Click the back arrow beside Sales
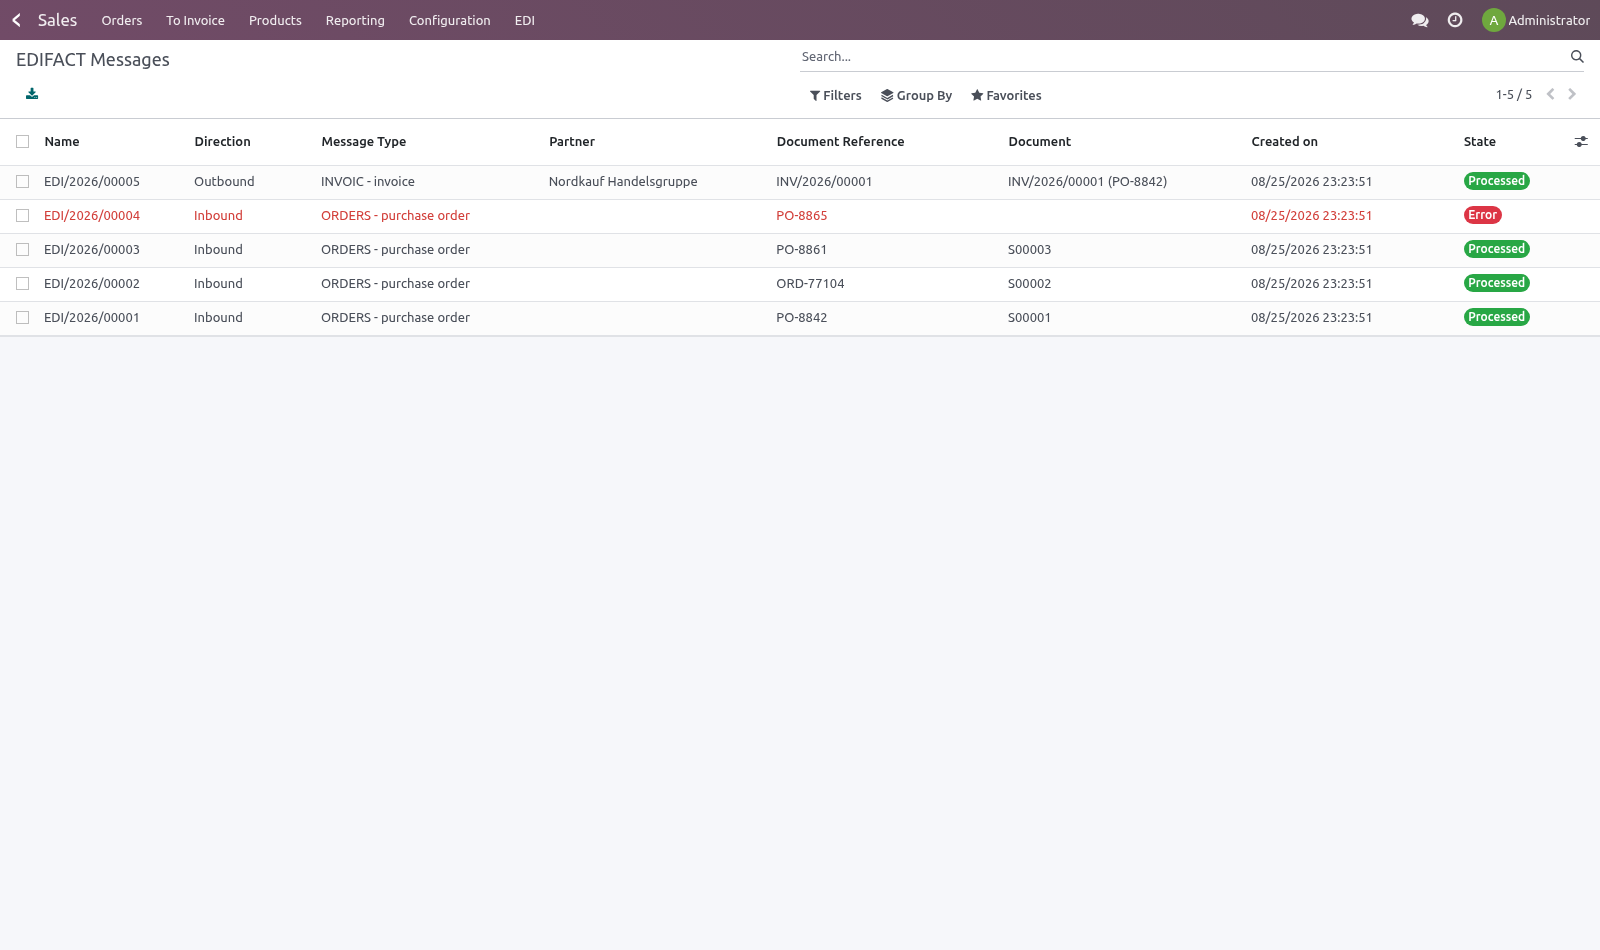This screenshot has height=950, width=1600. coord(16,20)
